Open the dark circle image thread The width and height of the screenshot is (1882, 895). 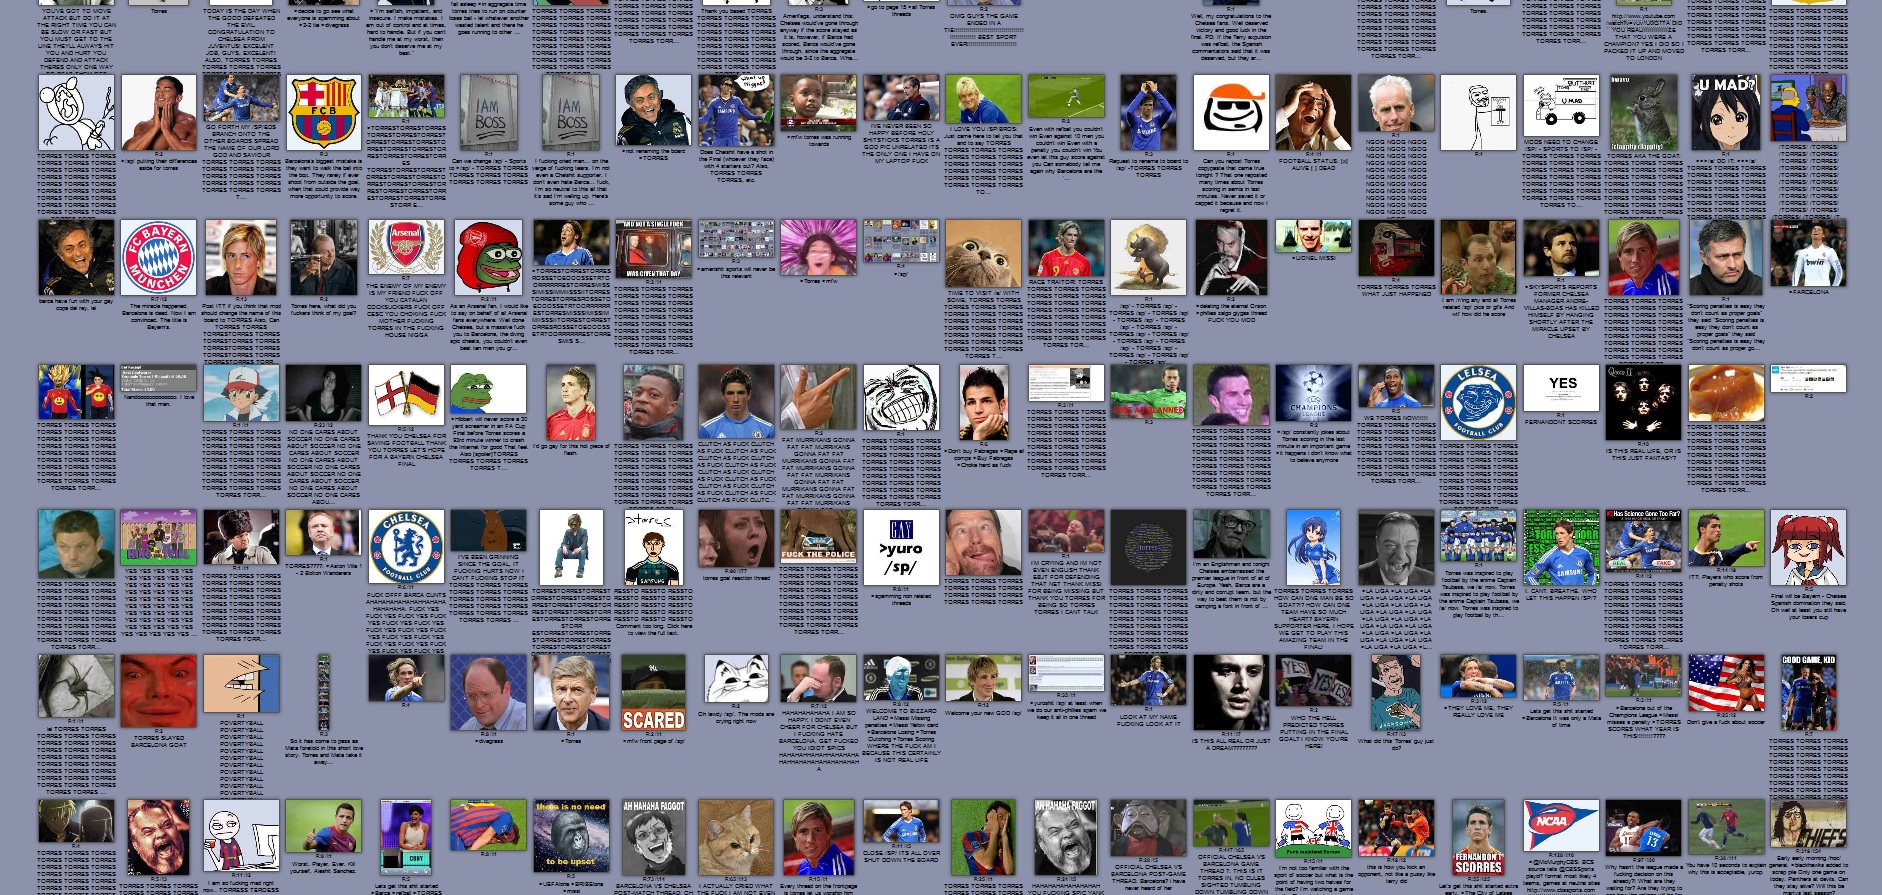[x=1148, y=547]
